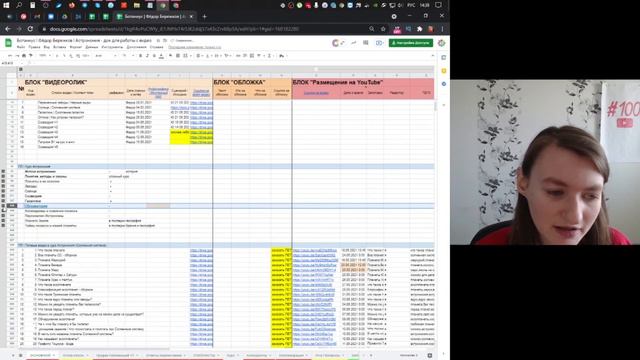The height and width of the screenshot is (360, 640).
Task: Click the Explore button at bottom right
Action: [429, 356]
